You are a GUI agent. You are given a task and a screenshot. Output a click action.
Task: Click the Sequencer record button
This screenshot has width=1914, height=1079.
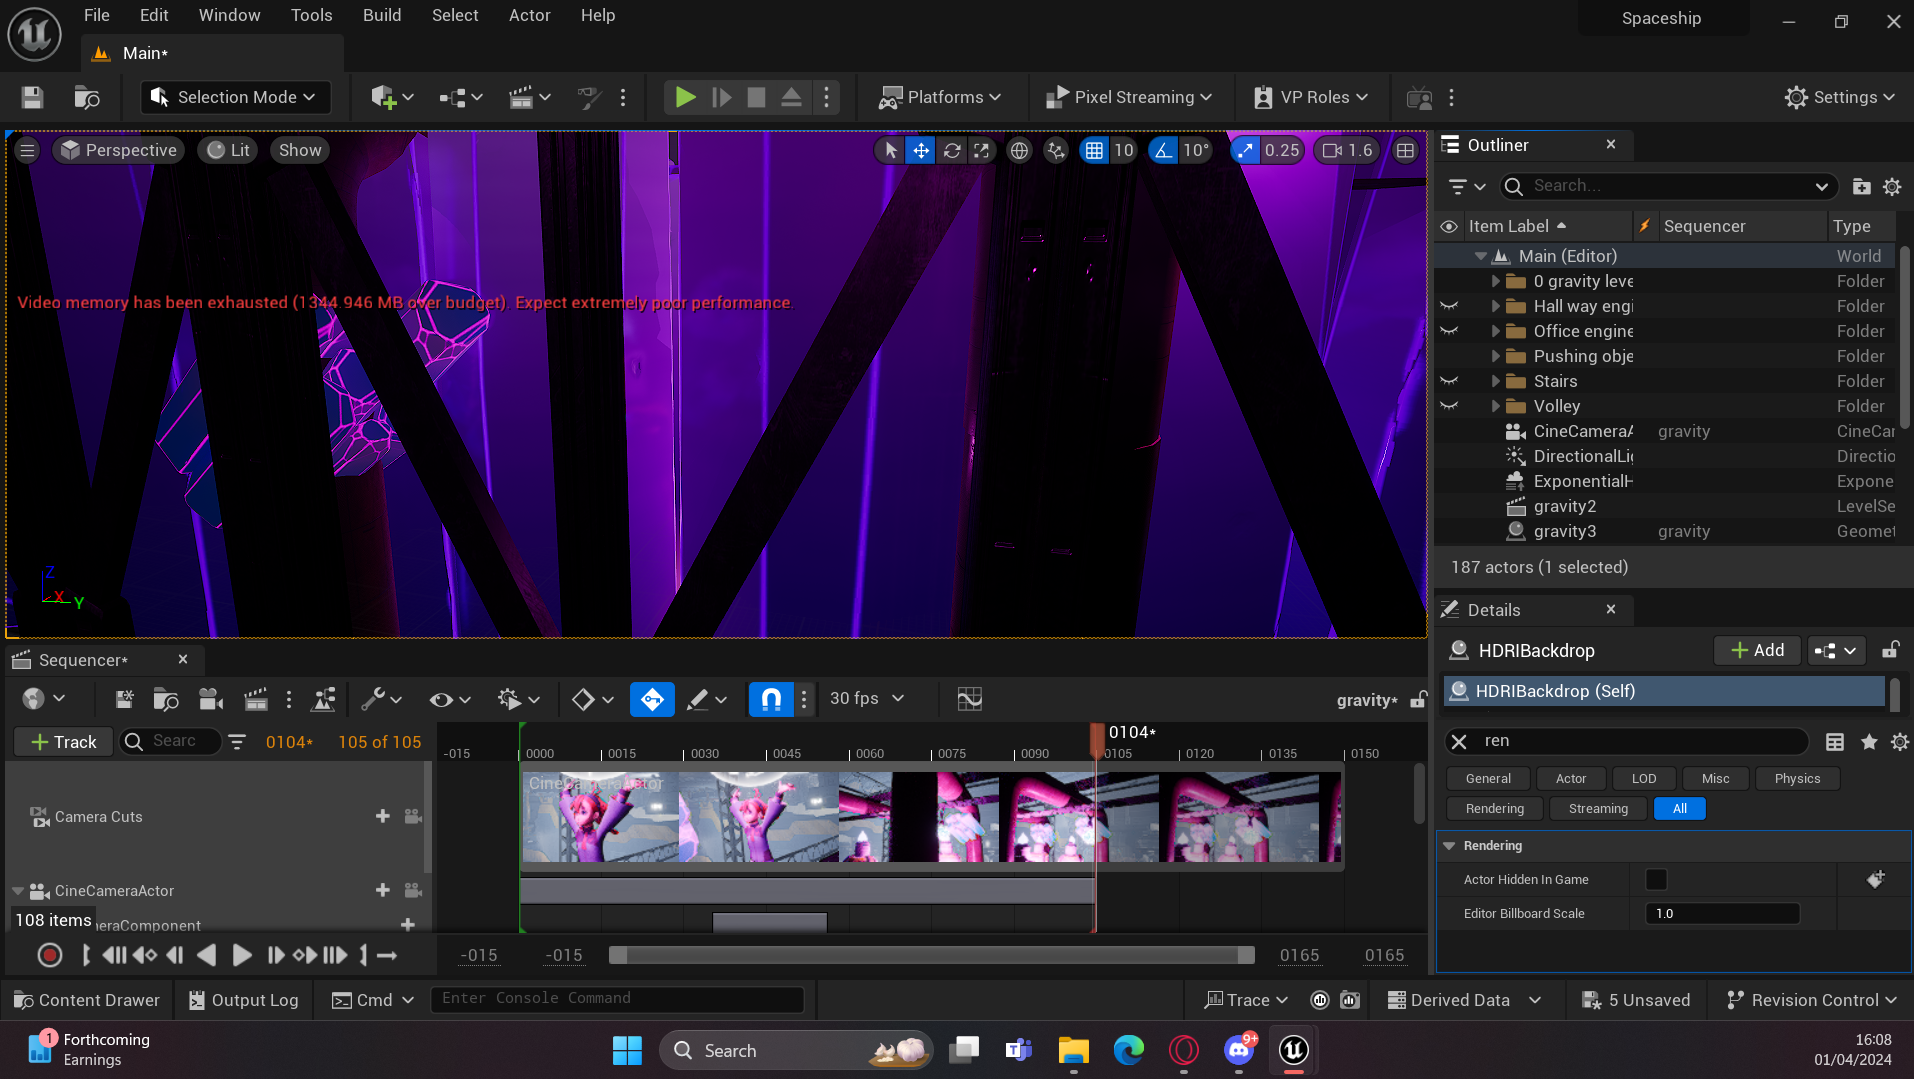(x=49, y=955)
